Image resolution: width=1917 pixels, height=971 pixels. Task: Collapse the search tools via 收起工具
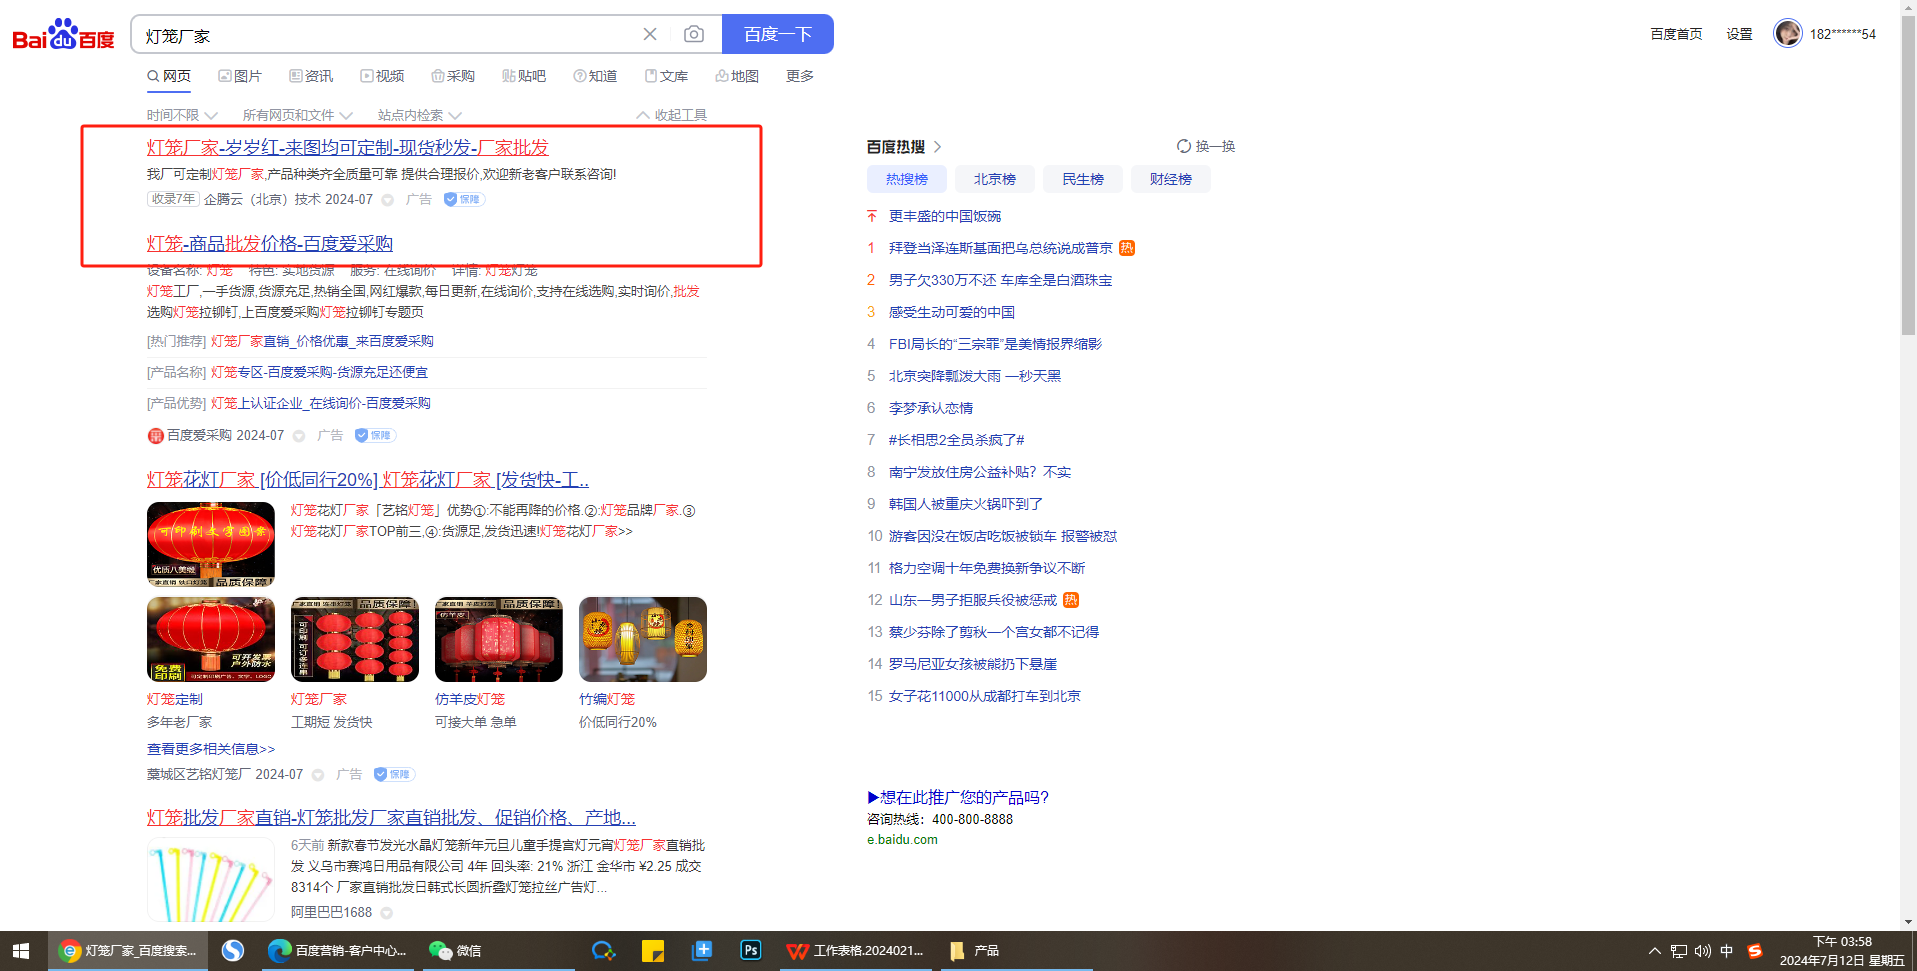pos(671,115)
